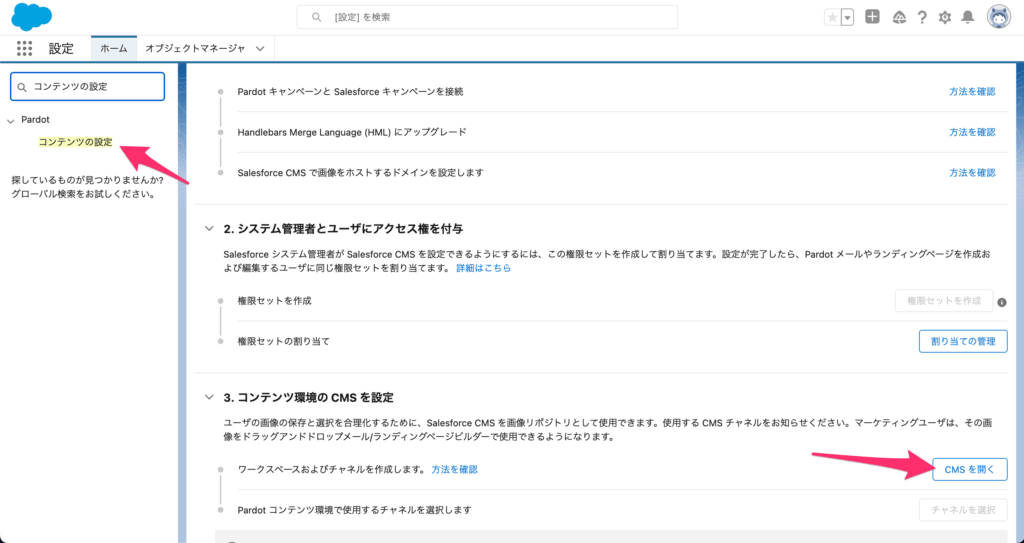This screenshot has width=1024, height=543.
Task: Open the オブジェクトマネージャ tab dropdown chevron
Action: (260, 48)
